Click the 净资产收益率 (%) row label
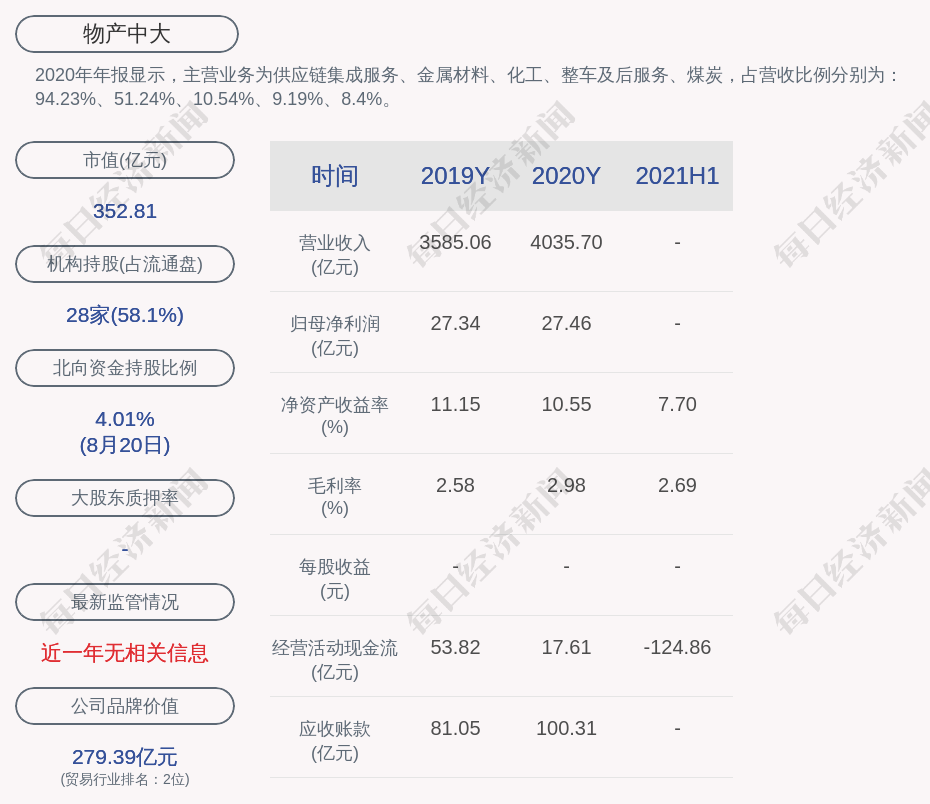Viewport: 930px width, 804px height. click(335, 416)
